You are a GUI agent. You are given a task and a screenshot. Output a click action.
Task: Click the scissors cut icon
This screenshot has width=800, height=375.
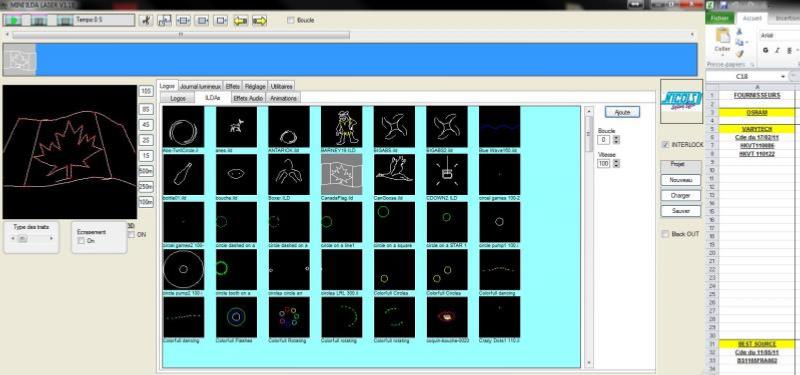[x=146, y=20]
